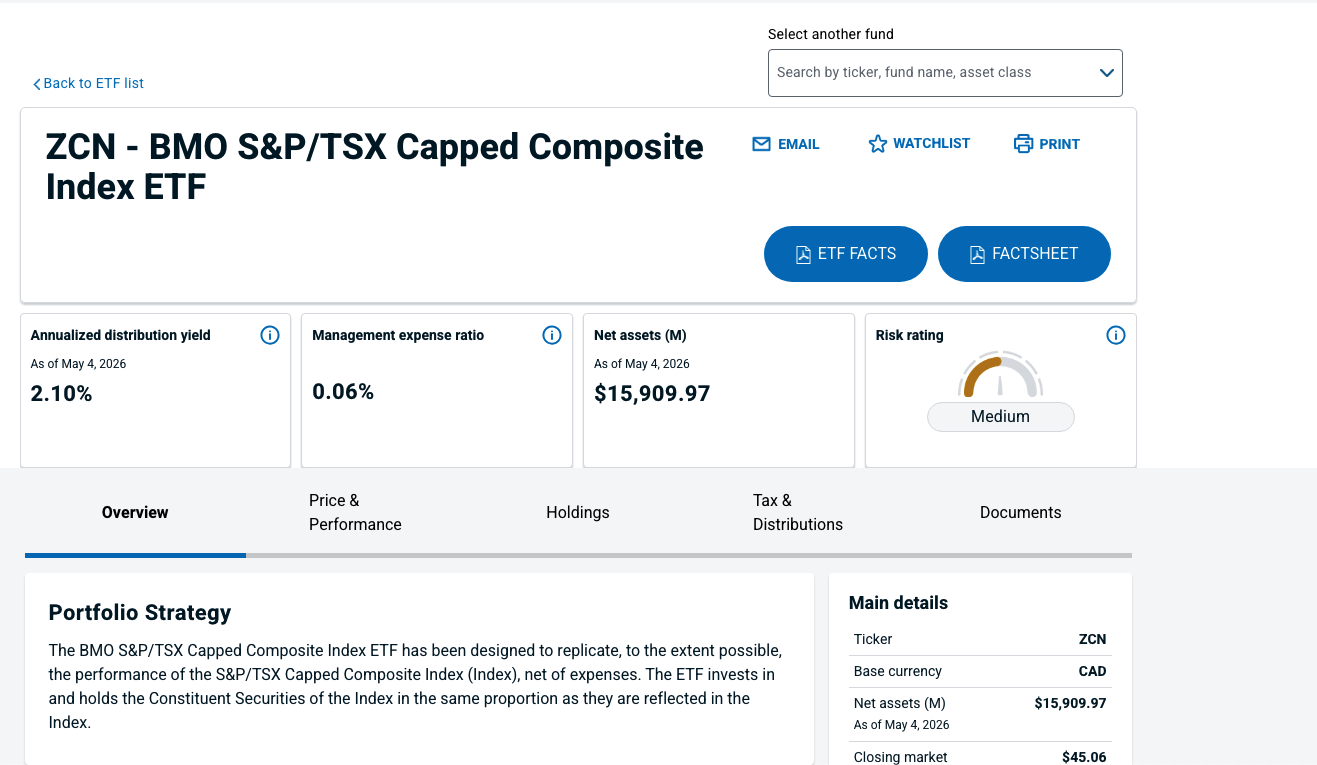Go to Tax & Distributions tab
The height and width of the screenshot is (765, 1317).
point(798,512)
